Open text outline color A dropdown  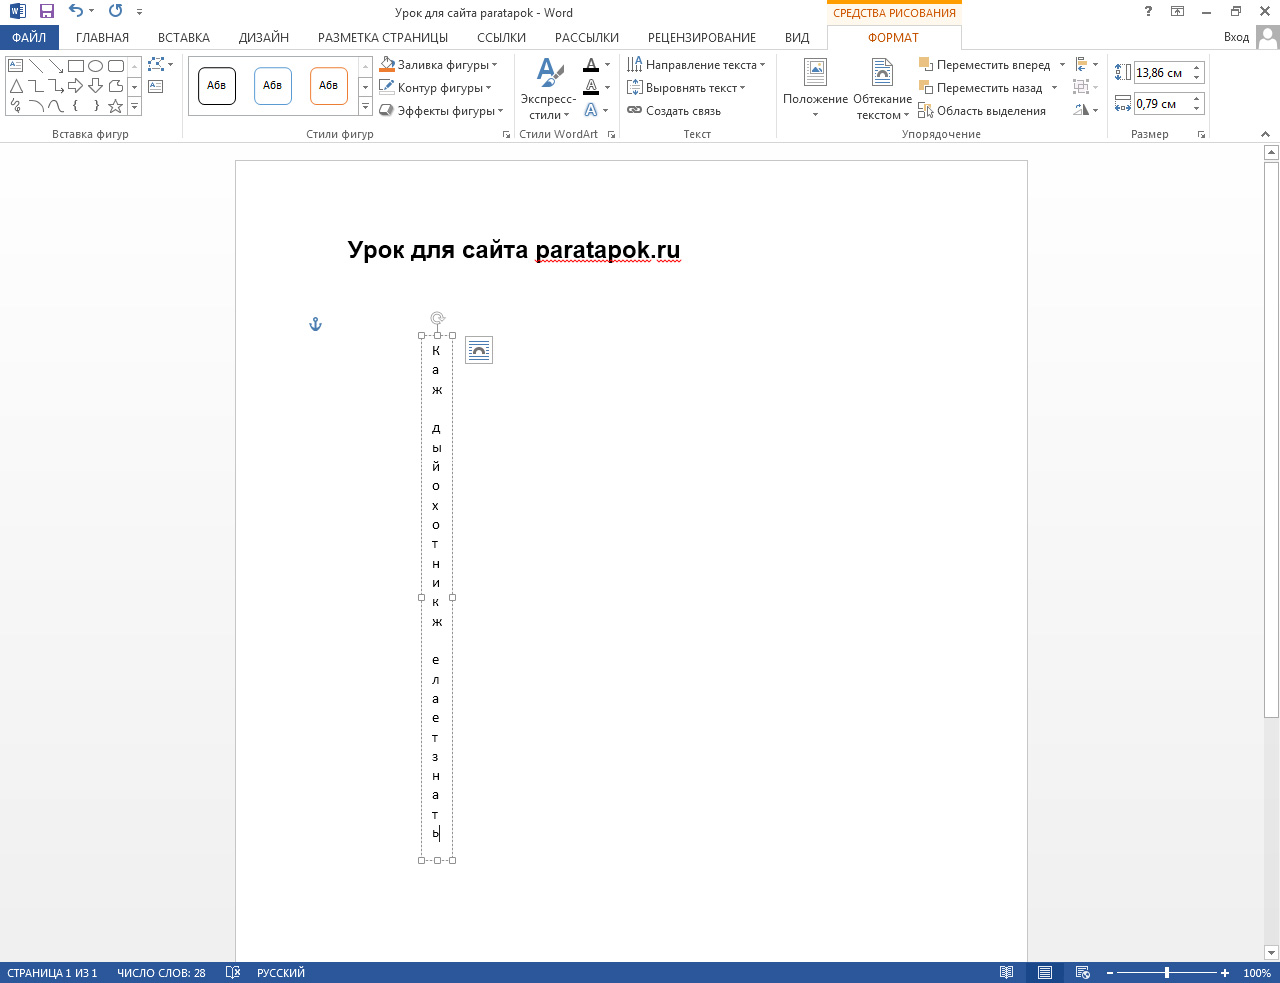coord(607,88)
